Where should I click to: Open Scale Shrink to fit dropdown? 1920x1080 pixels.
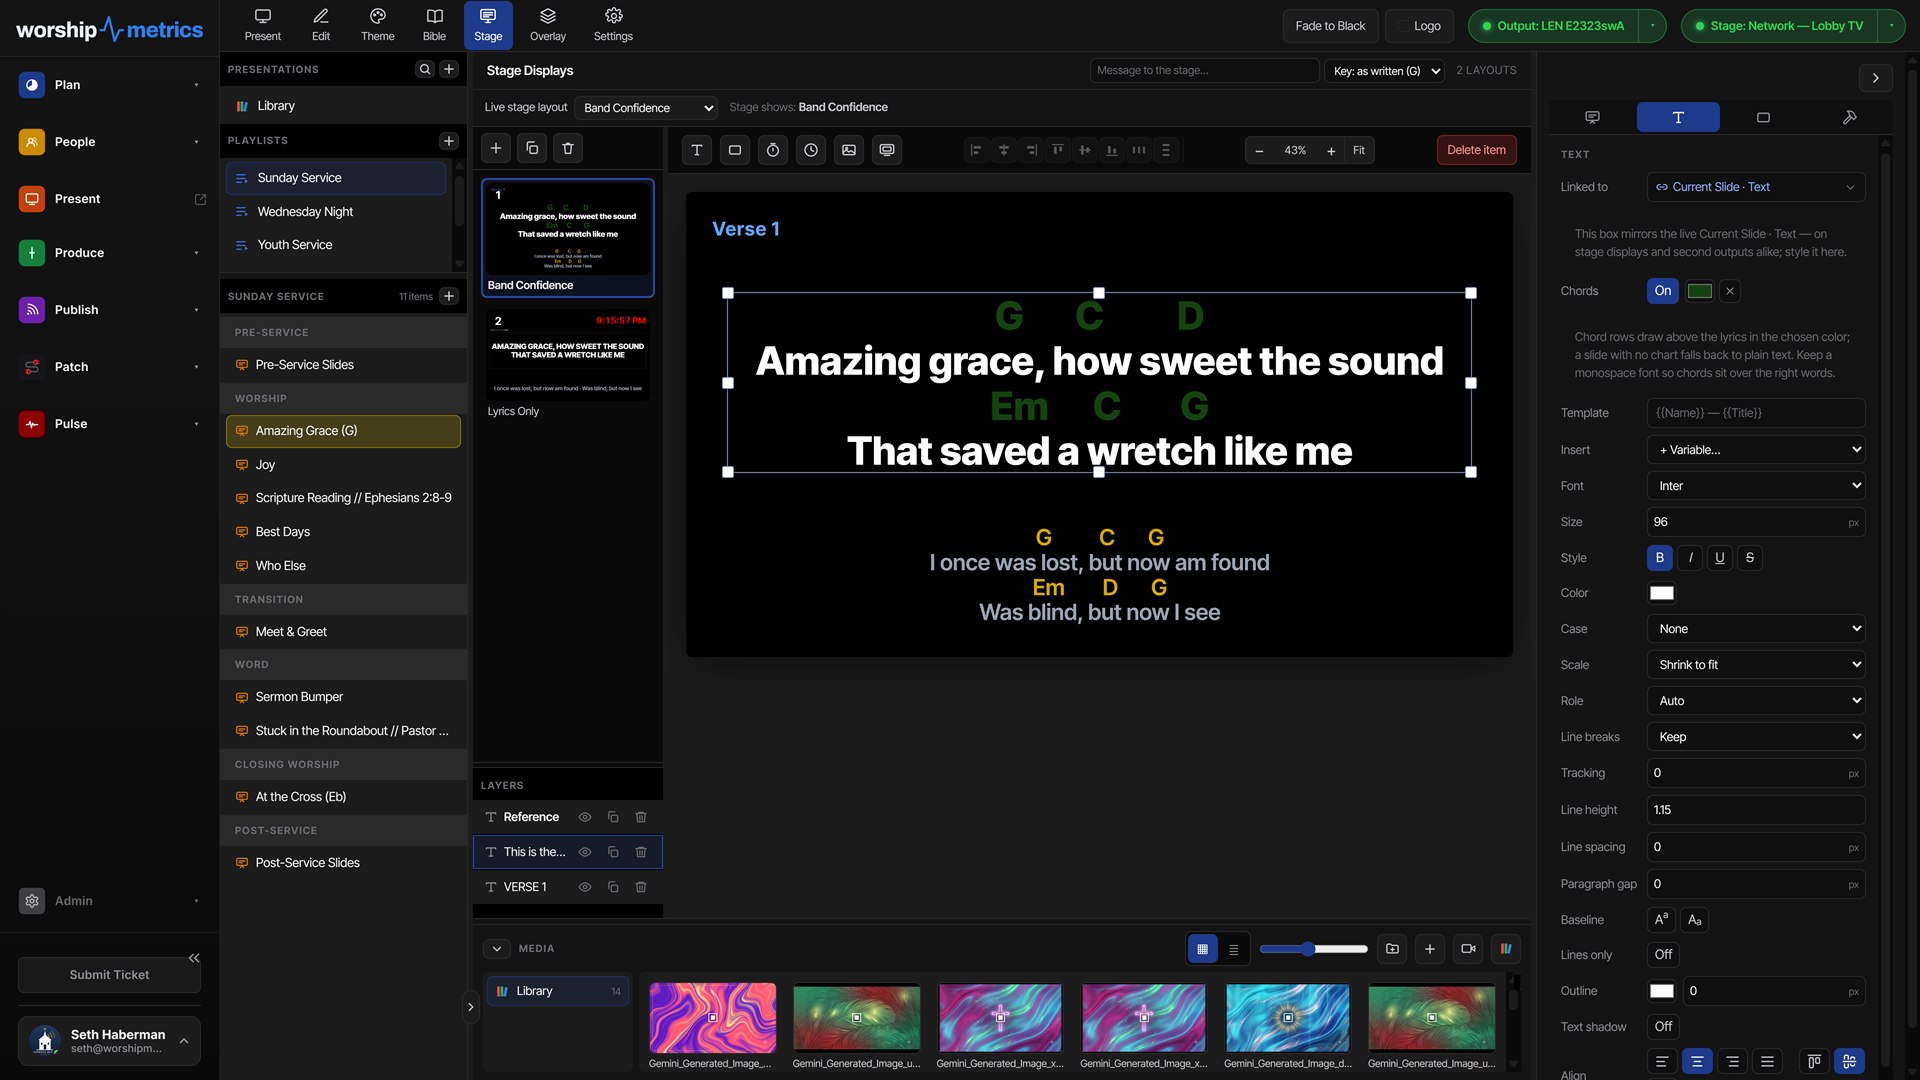pyautogui.click(x=1756, y=665)
